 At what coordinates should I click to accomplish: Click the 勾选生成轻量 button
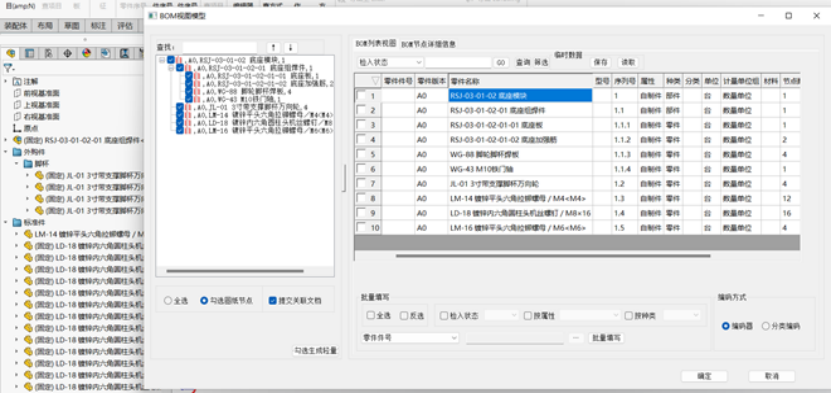coord(316,351)
